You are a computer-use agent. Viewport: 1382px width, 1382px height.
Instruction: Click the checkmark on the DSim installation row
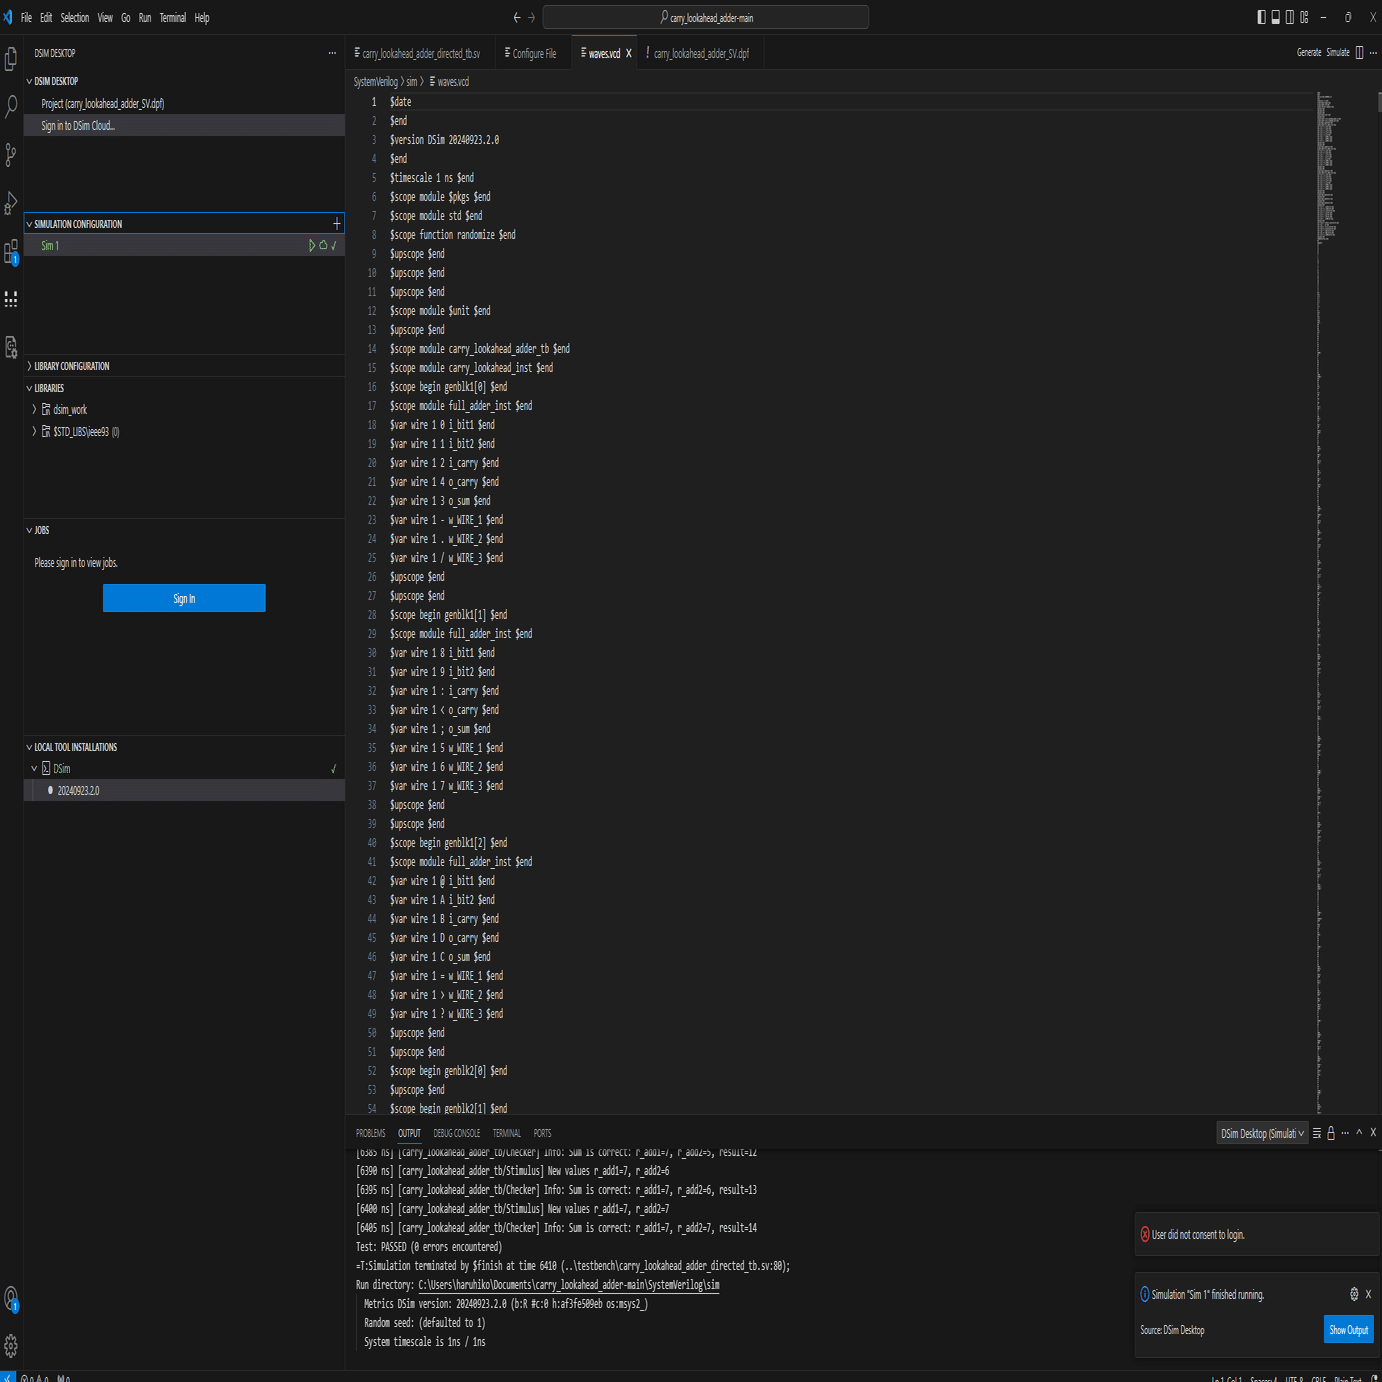[x=334, y=768]
